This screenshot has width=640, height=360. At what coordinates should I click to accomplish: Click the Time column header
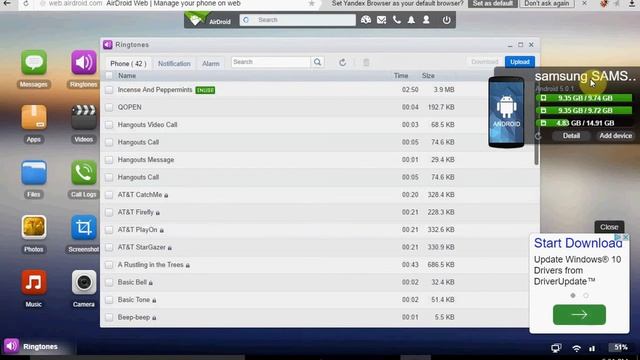[401, 76]
